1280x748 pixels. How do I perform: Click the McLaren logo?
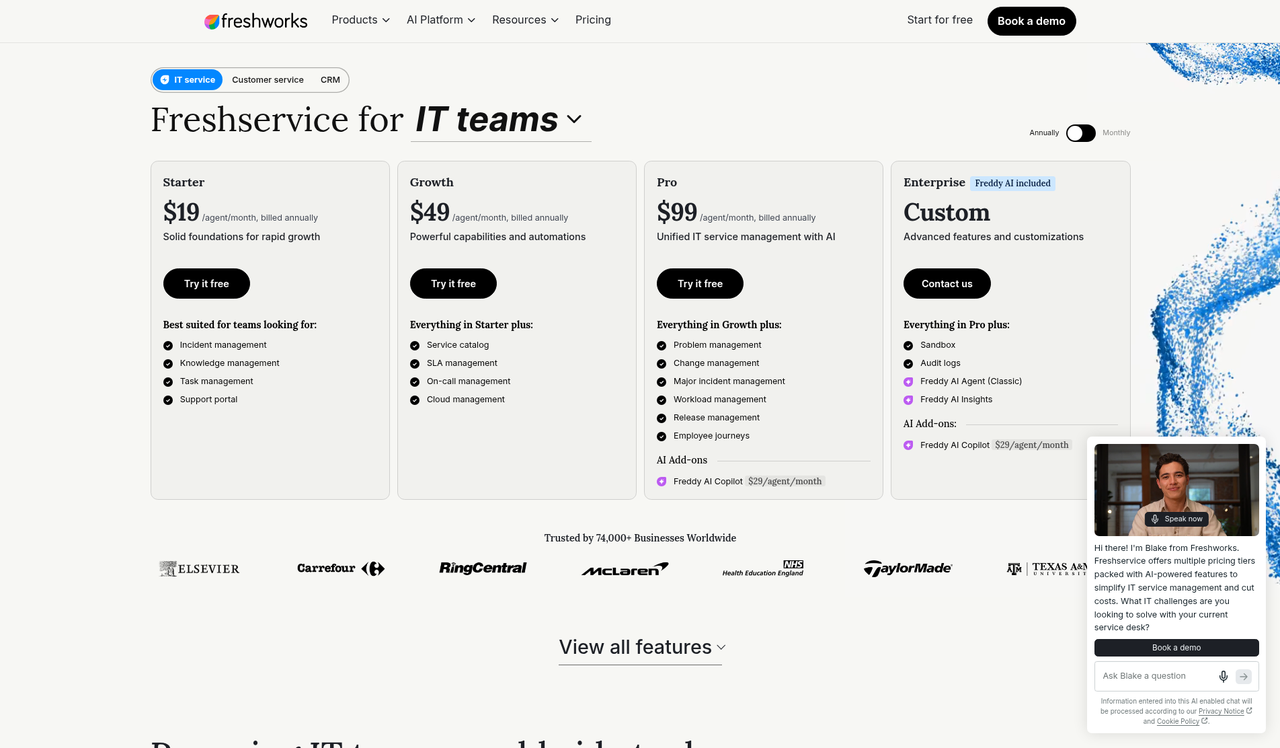pyautogui.click(x=625, y=569)
